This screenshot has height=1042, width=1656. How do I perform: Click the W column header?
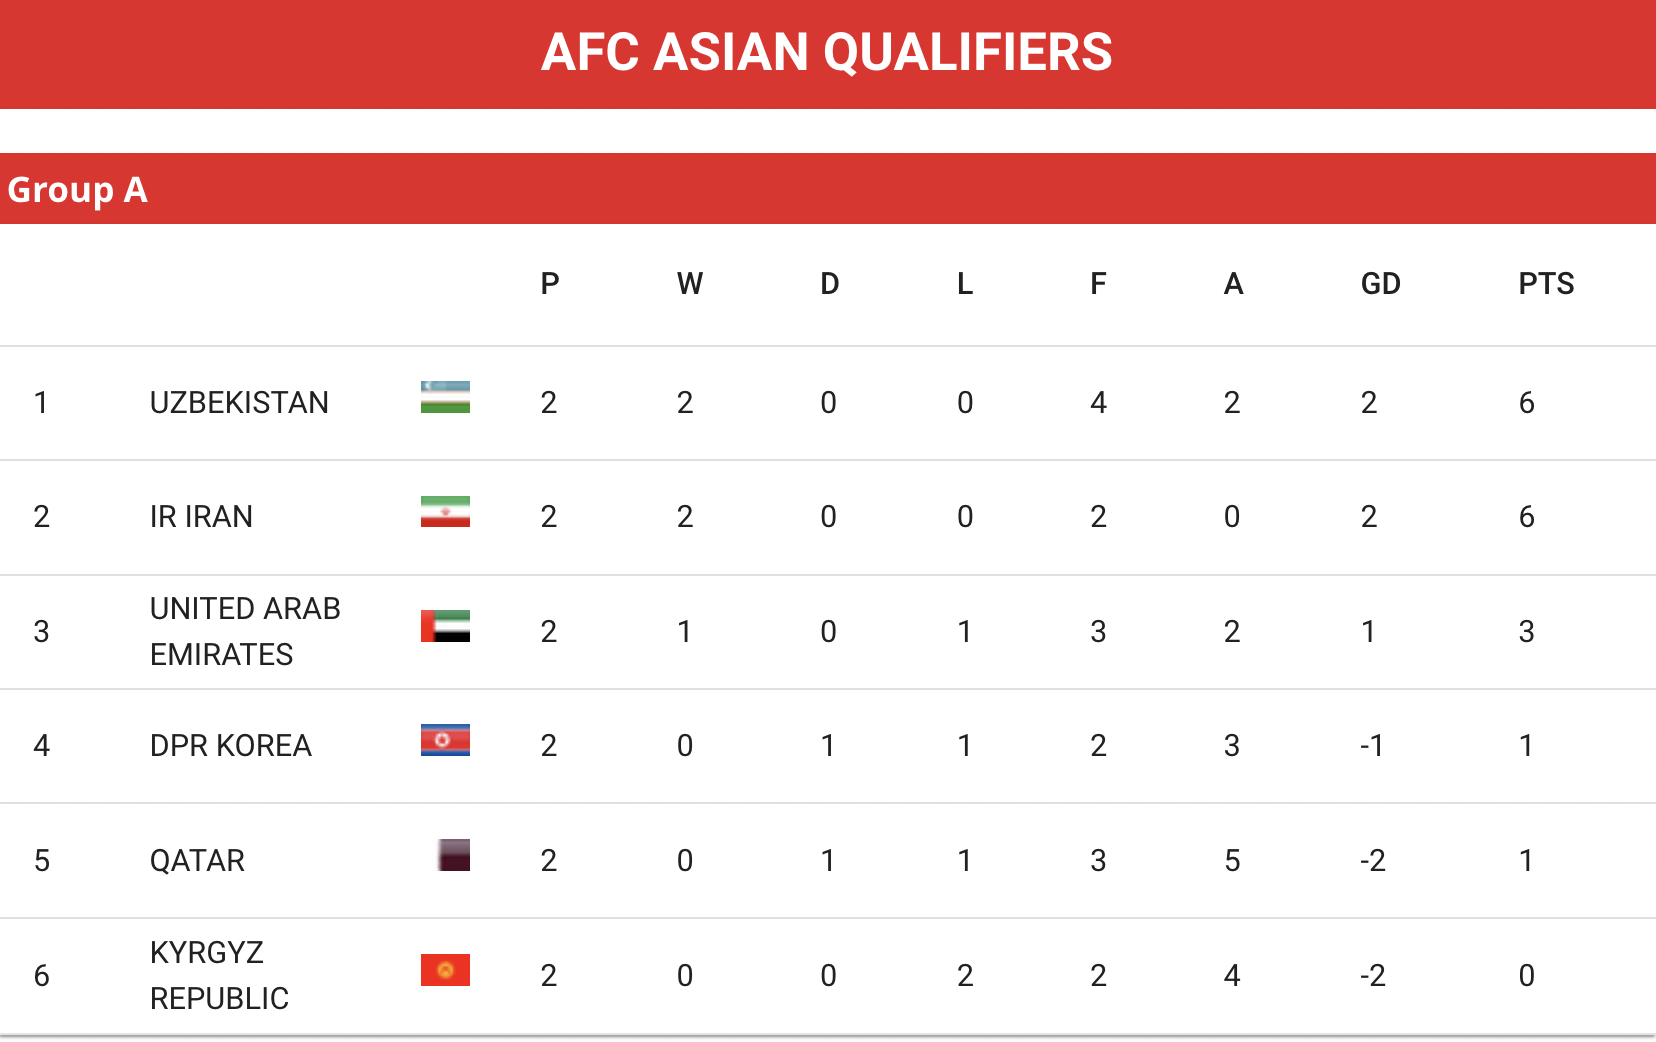(690, 284)
